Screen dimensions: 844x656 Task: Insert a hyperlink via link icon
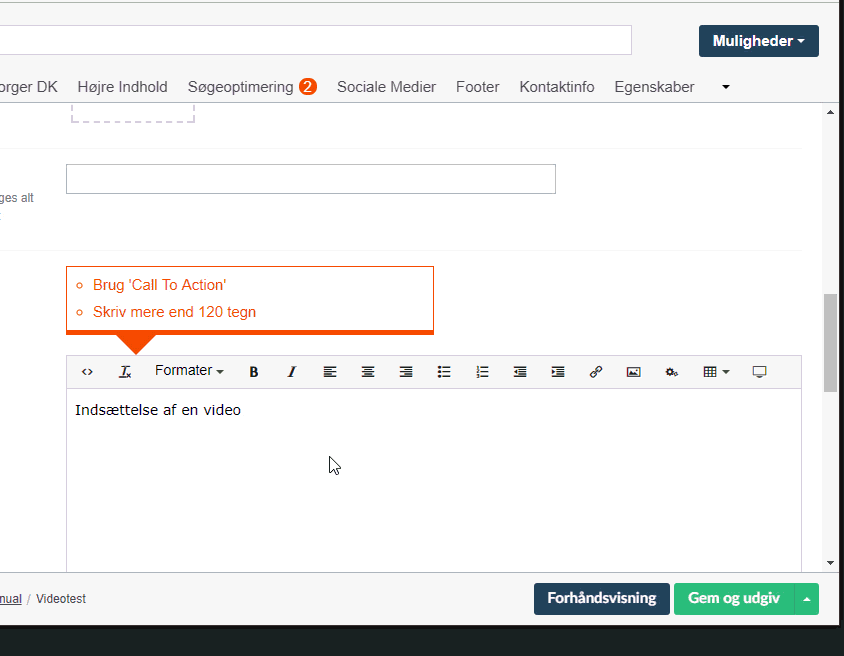pos(596,372)
